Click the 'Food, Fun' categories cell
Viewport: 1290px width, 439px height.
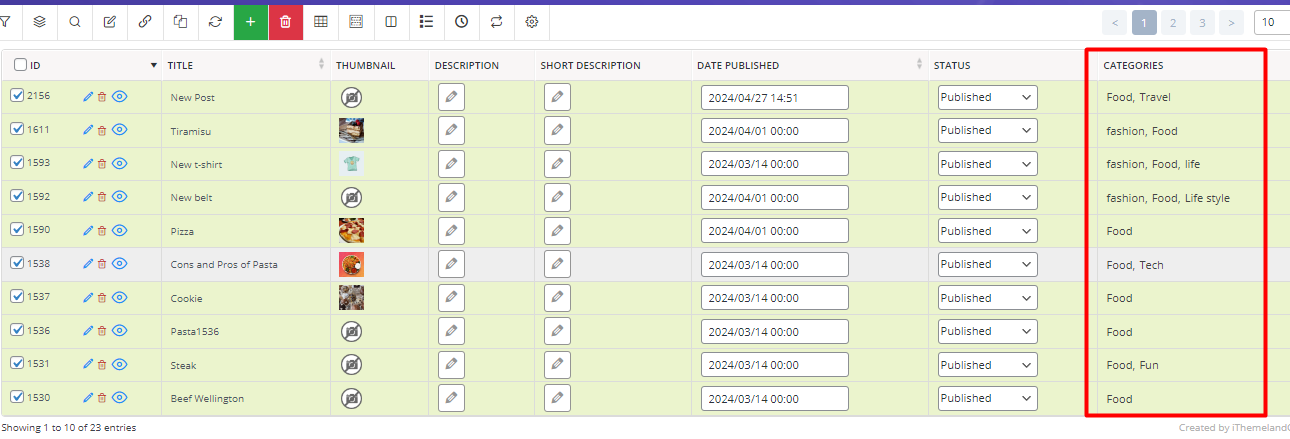point(1132,365)
